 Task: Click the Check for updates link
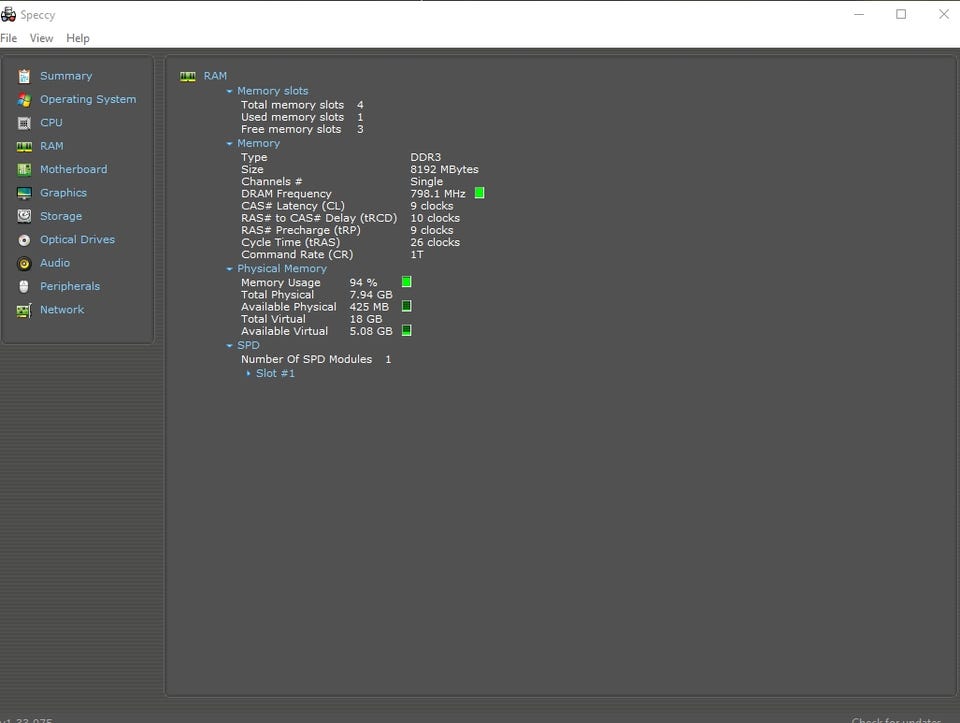coord(895,719)
